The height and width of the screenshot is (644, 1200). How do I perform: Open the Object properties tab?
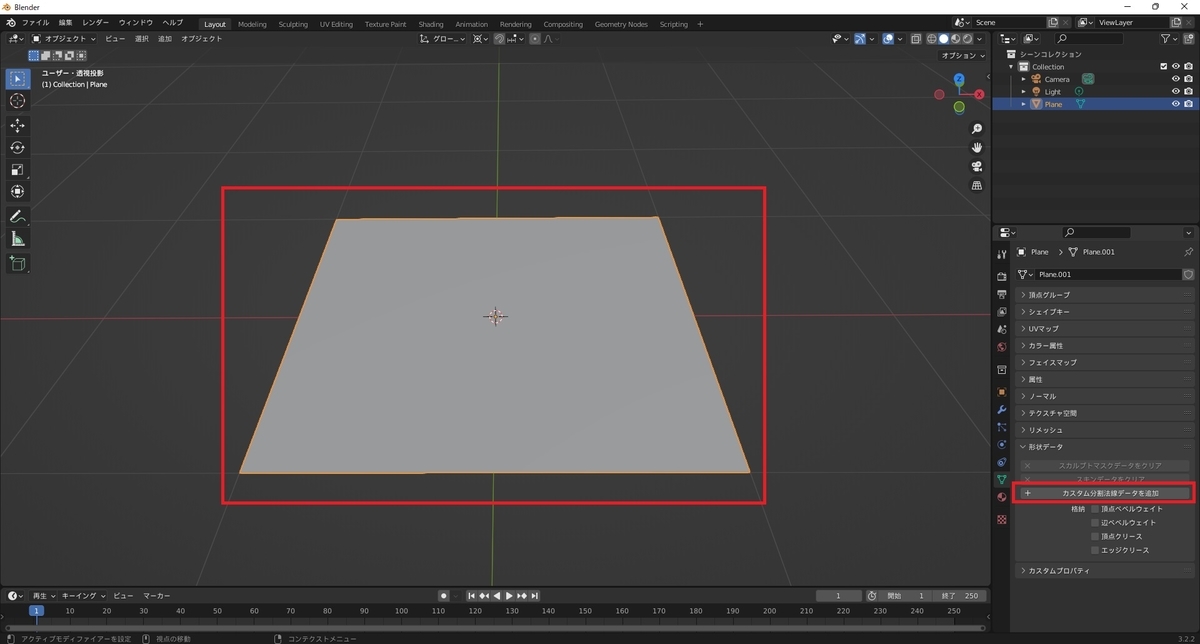tap(1002, 392)
